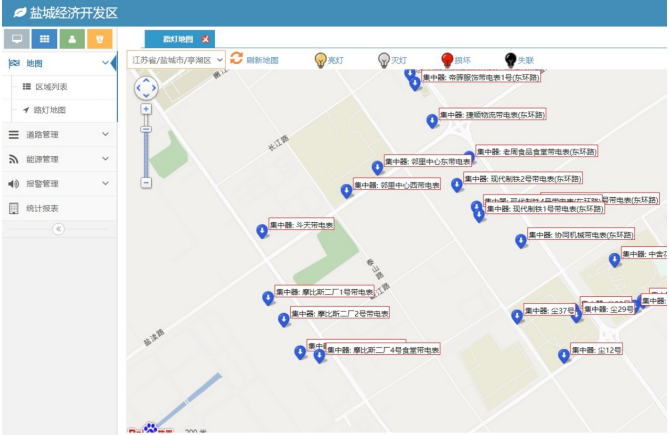Click the blue grid icon button
Screen dimensions: 669x435
click(x=44, y=39)
